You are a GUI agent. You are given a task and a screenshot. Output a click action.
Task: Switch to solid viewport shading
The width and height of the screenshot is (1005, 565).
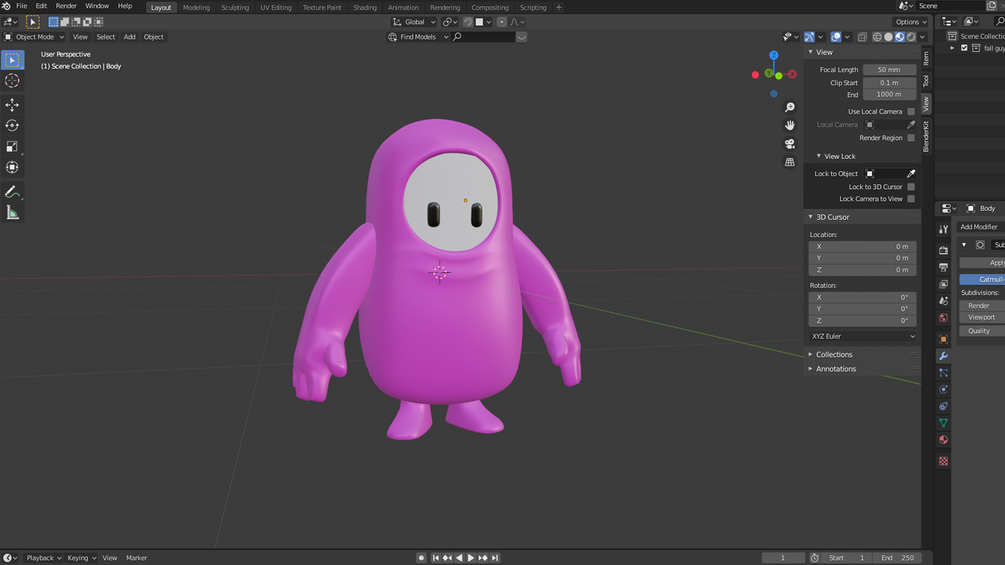coord(888,37)
